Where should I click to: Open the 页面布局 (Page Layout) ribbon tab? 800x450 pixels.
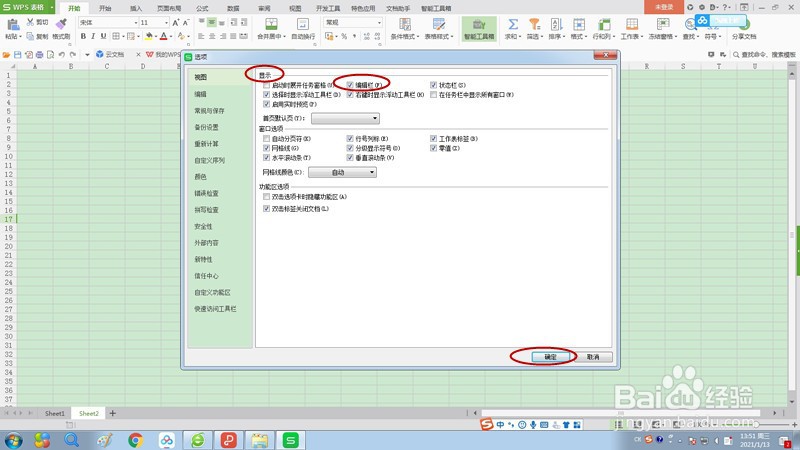(x=169, y=8)
